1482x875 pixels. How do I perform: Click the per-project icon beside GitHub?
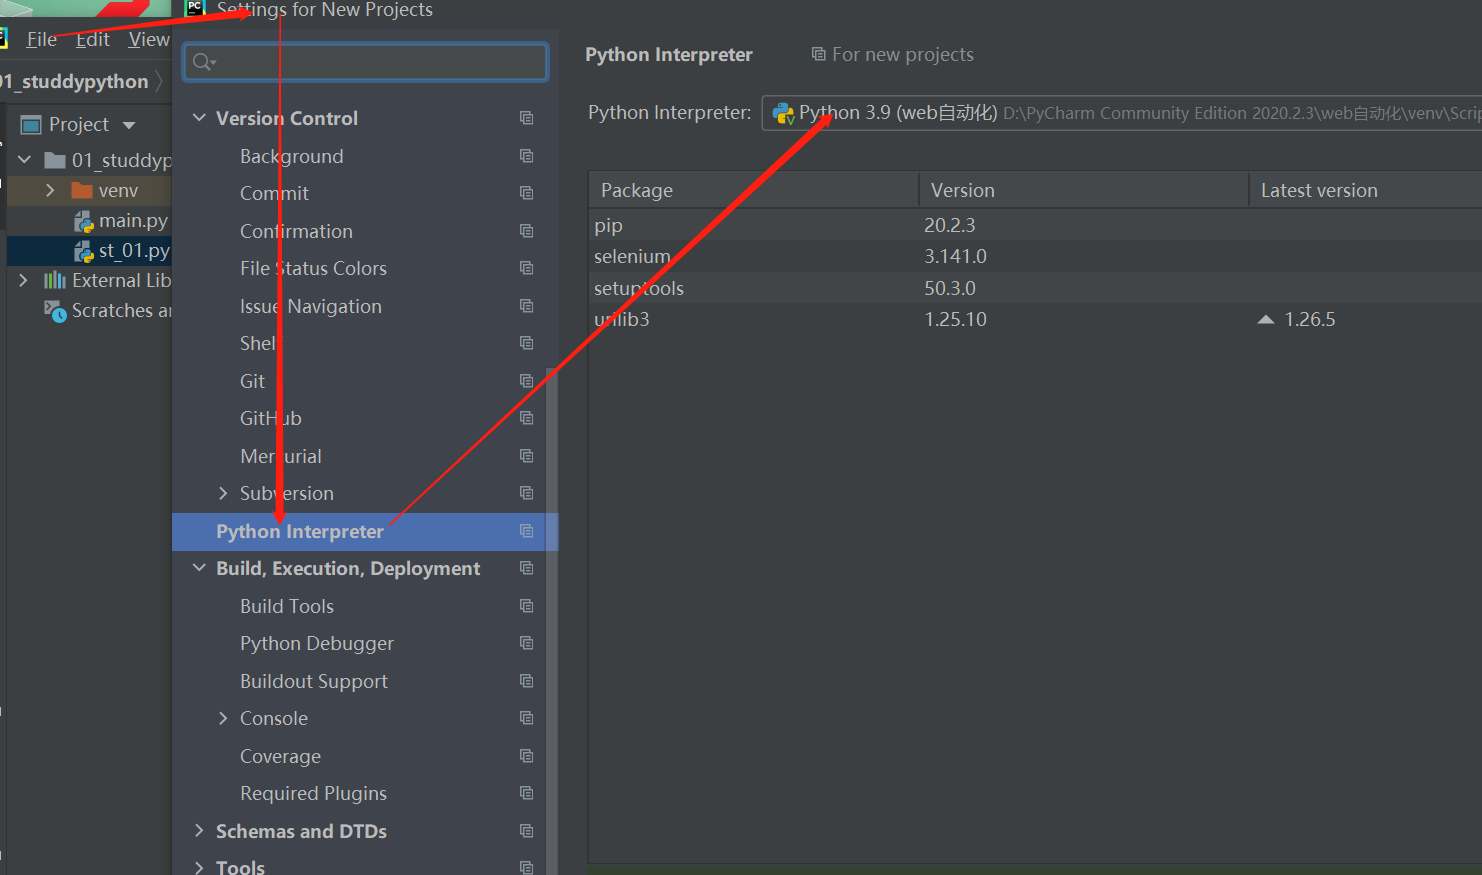tap(526, 418)
